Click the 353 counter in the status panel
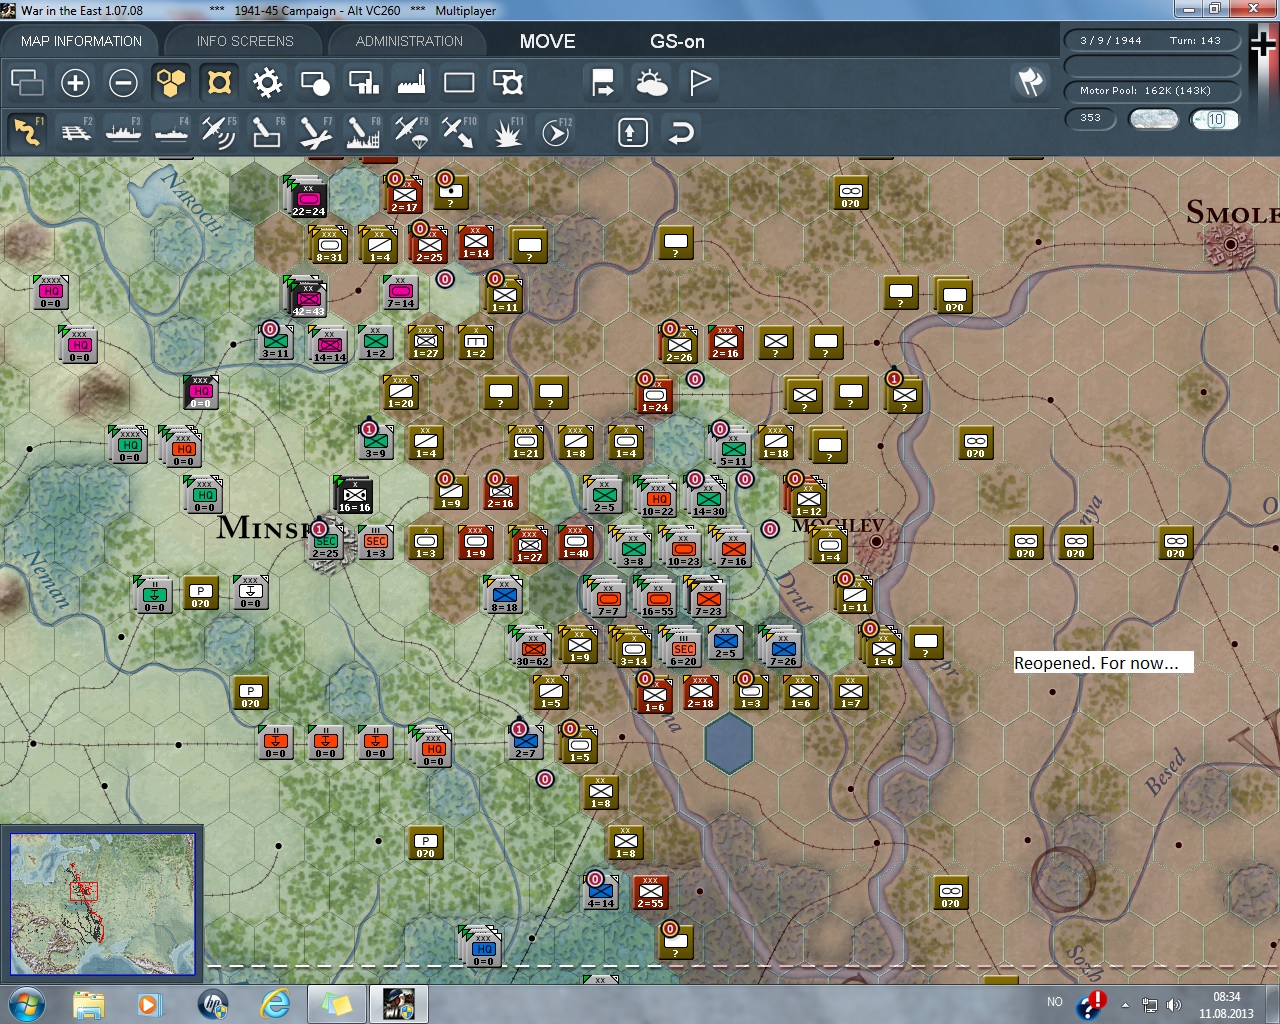Image resolution: width=1280 pixels, height=1024 pixels. [1090, 118]
